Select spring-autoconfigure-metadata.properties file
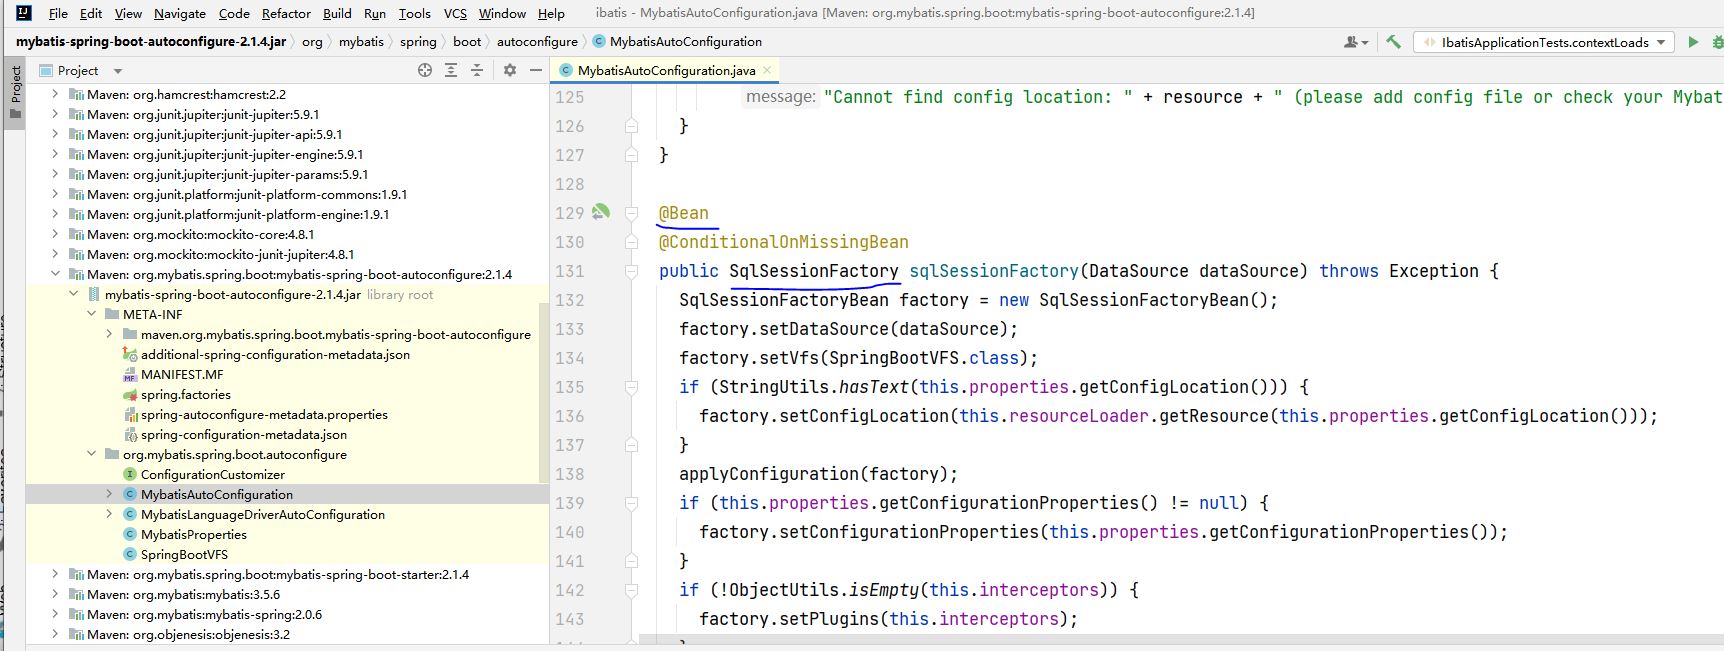 264,414
